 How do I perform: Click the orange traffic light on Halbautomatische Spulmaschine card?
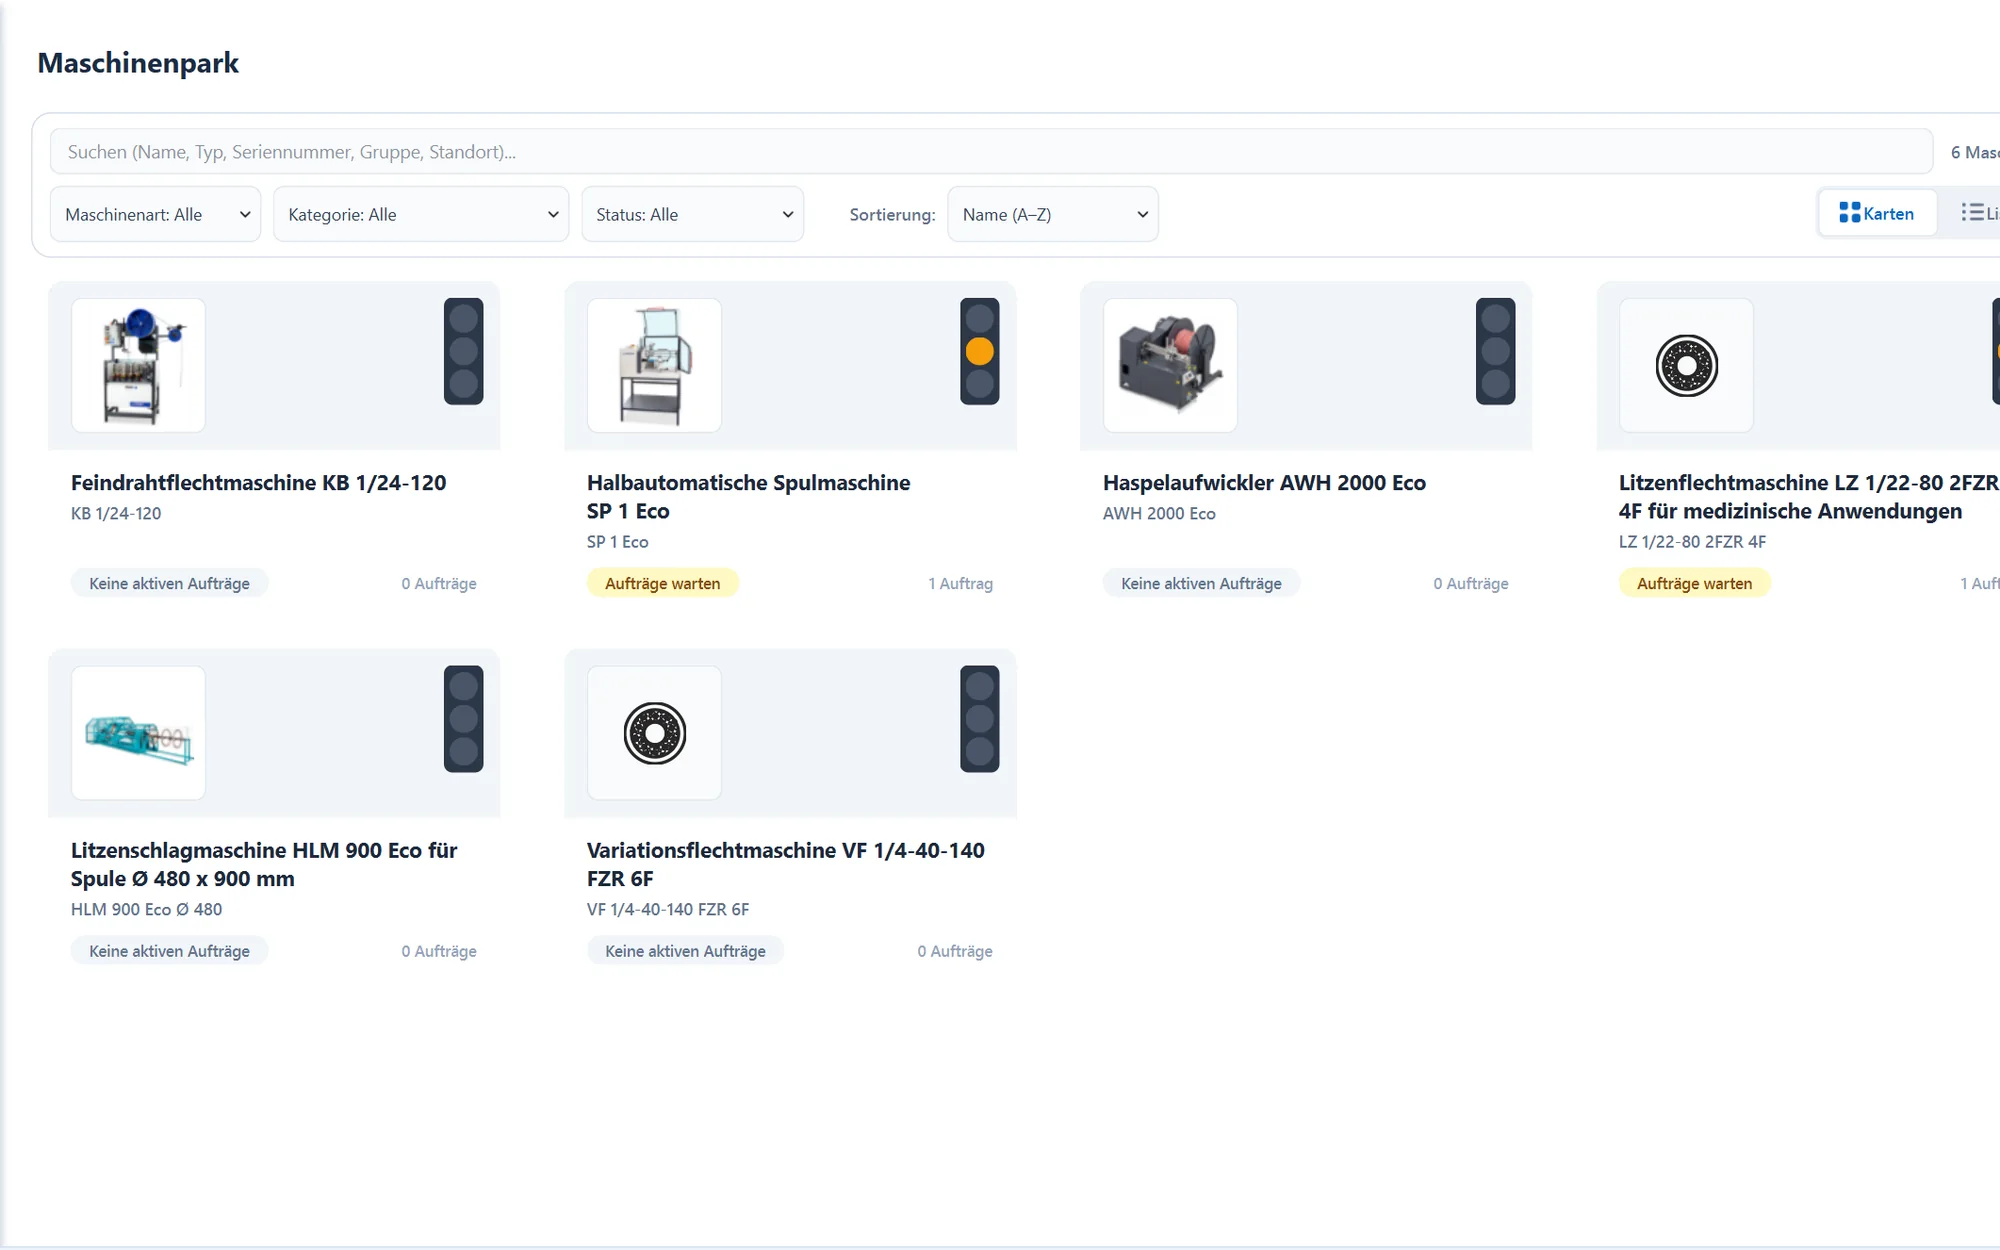[x=979, y=351]
